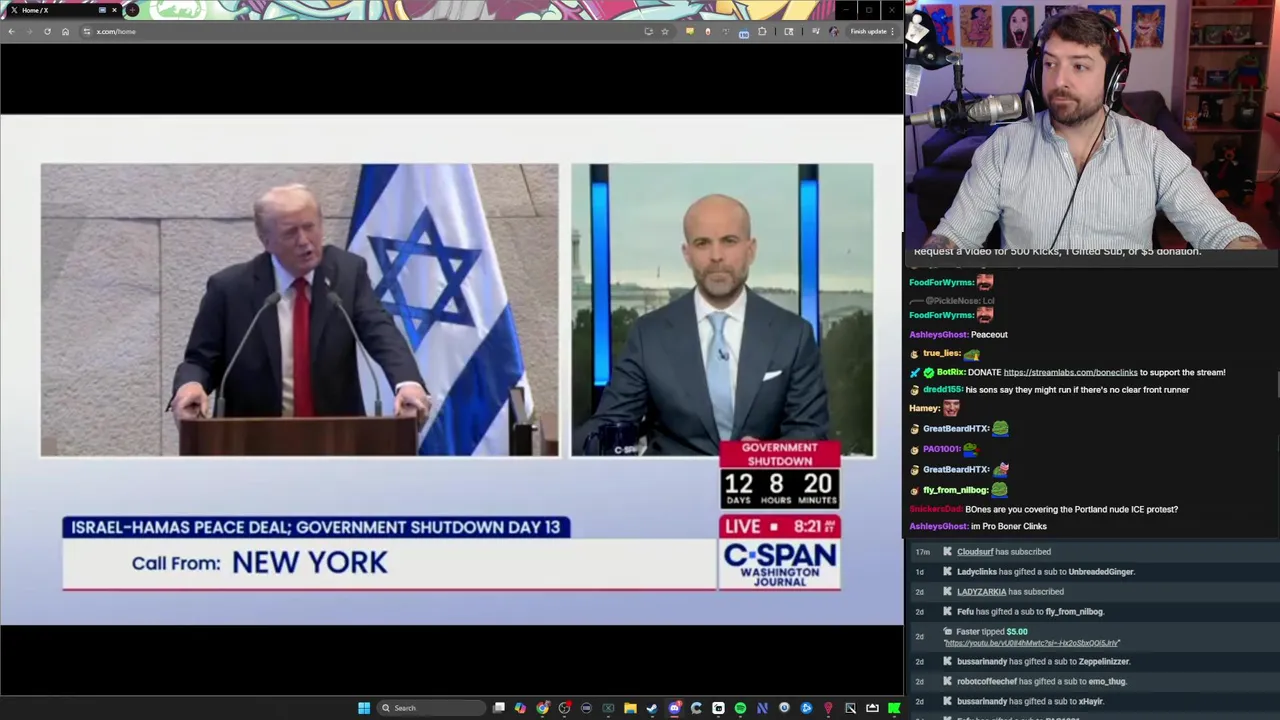Bookmark this page with the star icon
The height and width of the screenshot is (720, 1280).
pos(665,31)
